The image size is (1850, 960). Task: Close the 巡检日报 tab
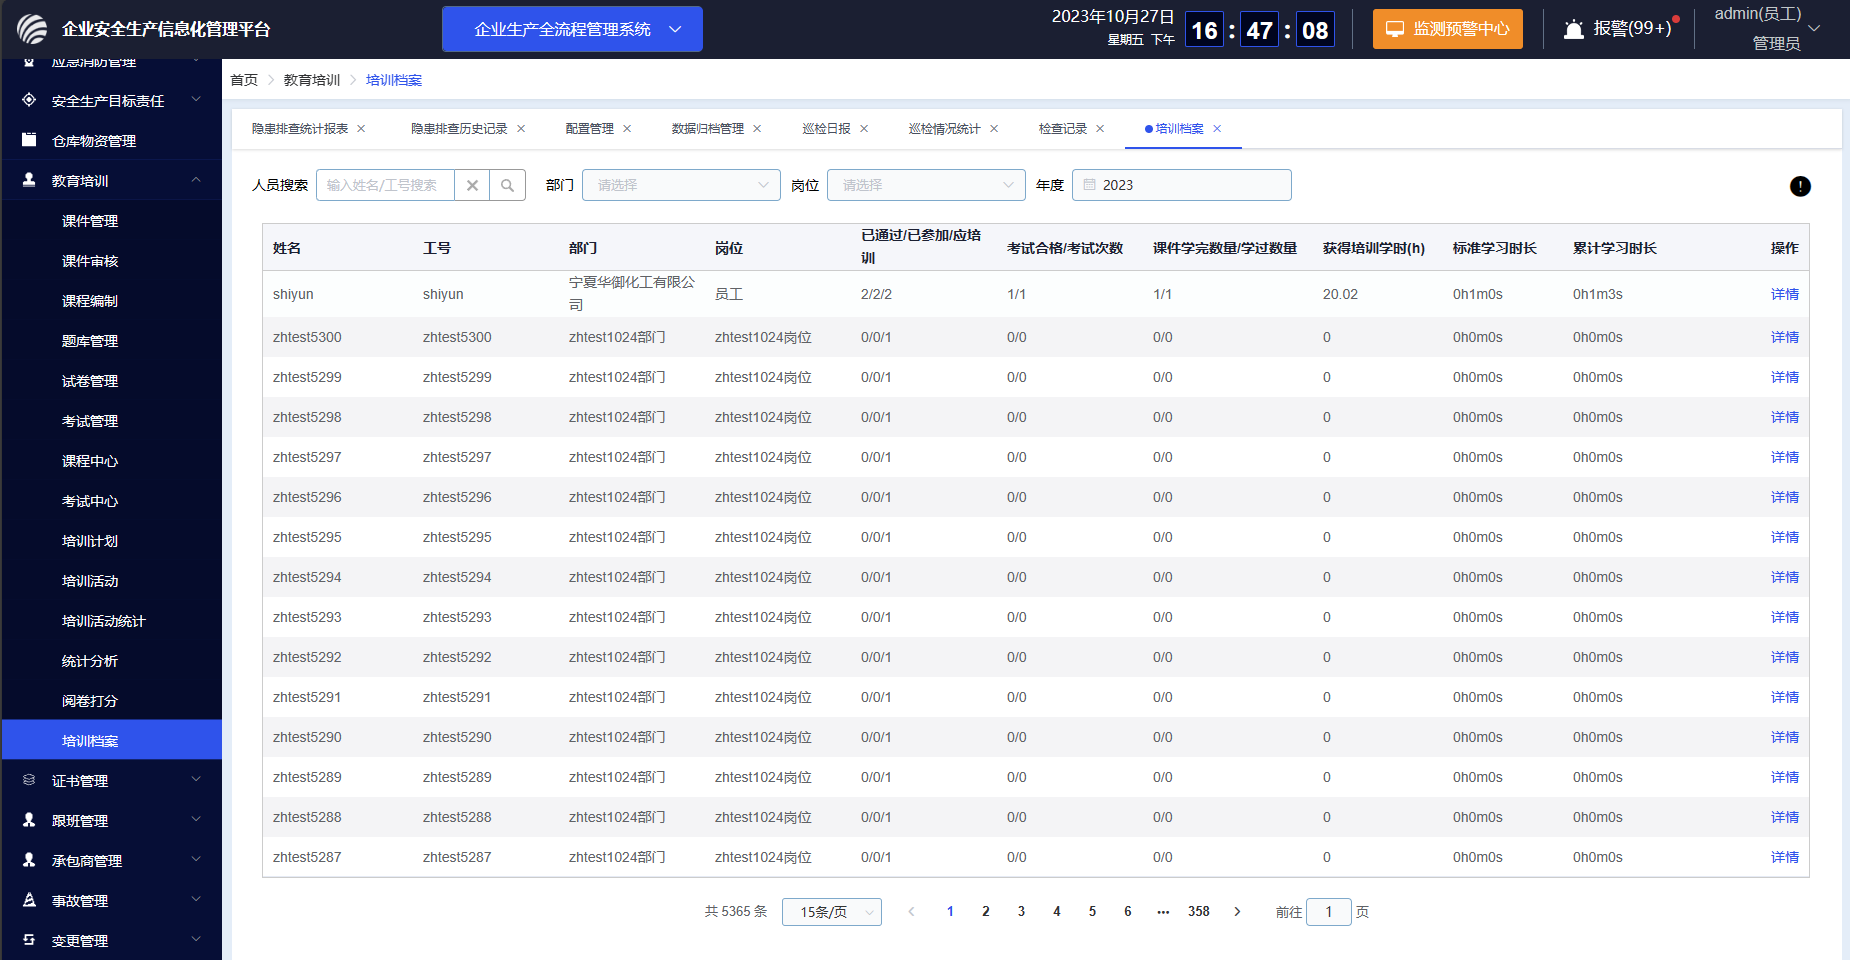pos(864,129)
